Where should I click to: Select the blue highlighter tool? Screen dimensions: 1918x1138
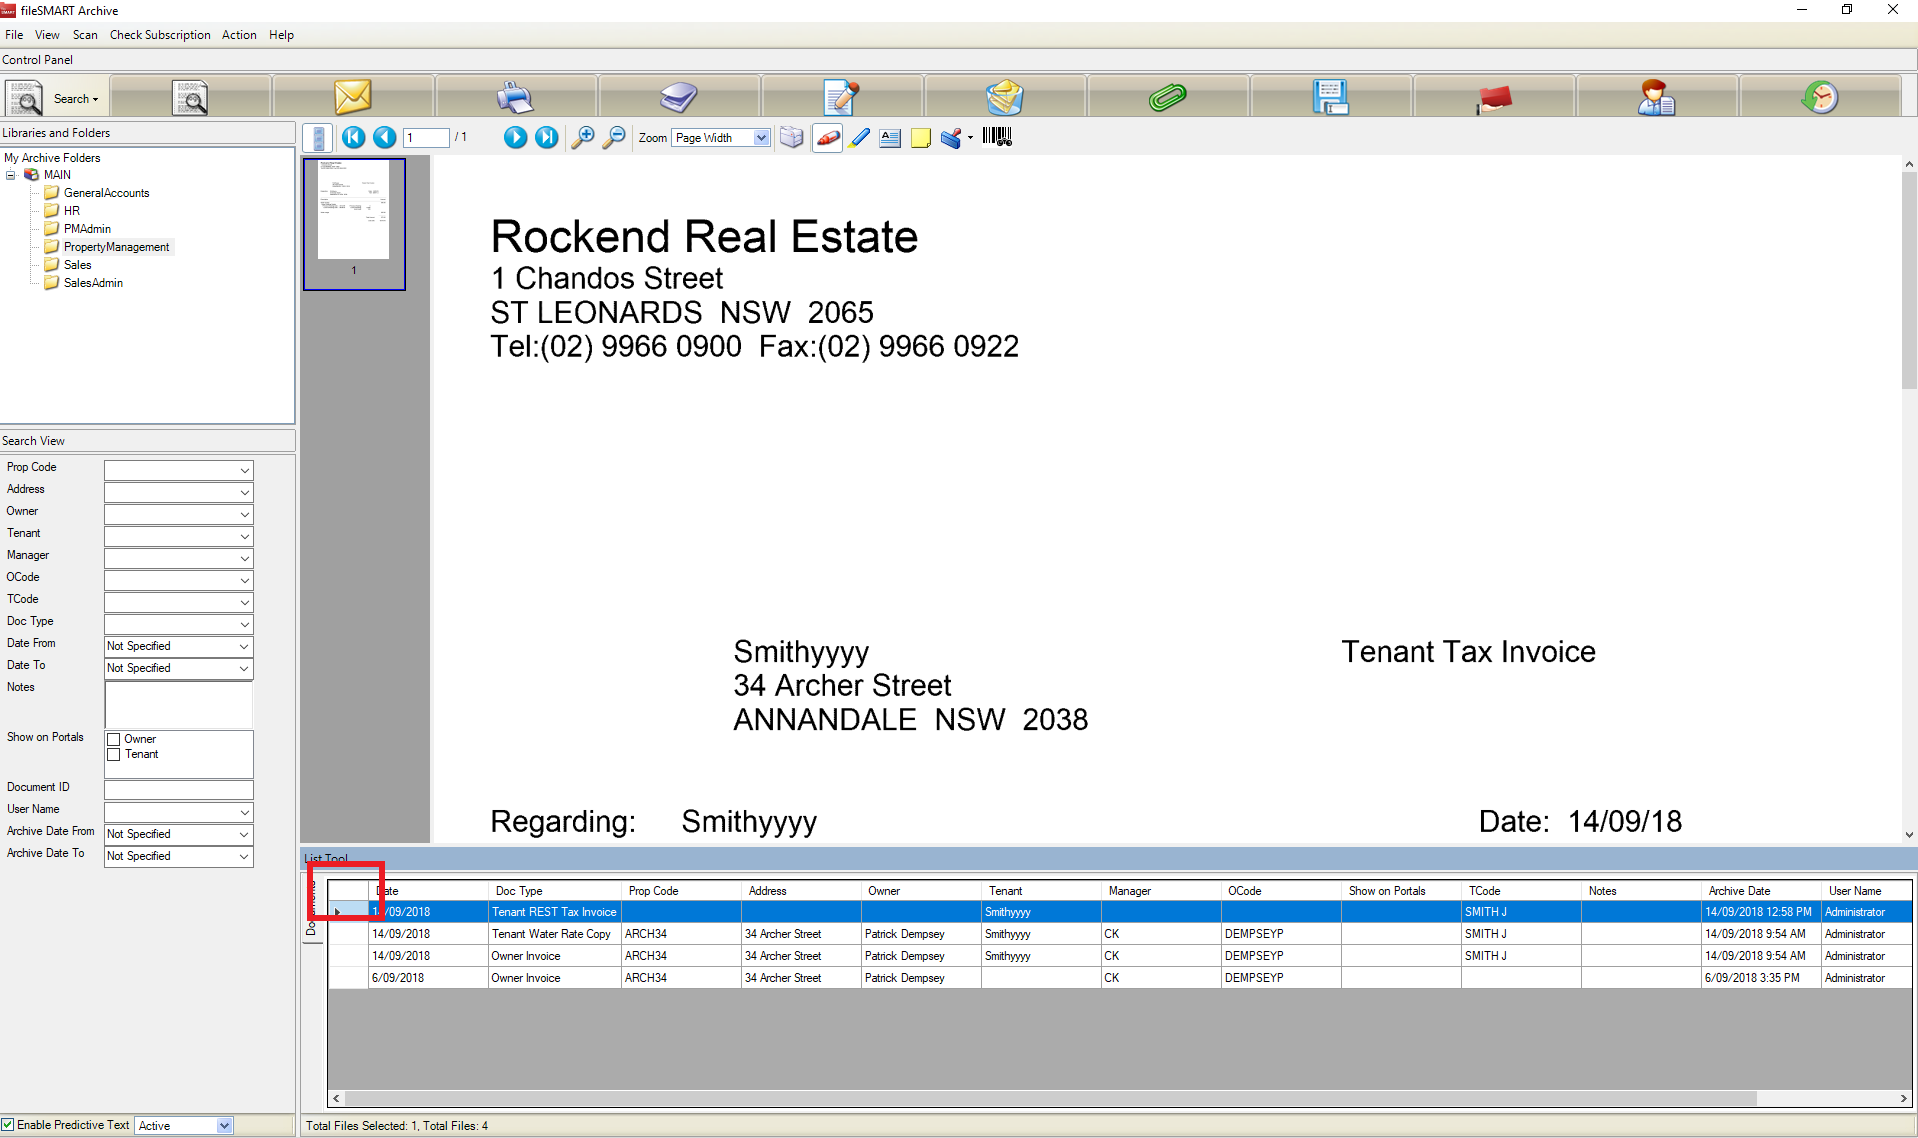point(860,138)
